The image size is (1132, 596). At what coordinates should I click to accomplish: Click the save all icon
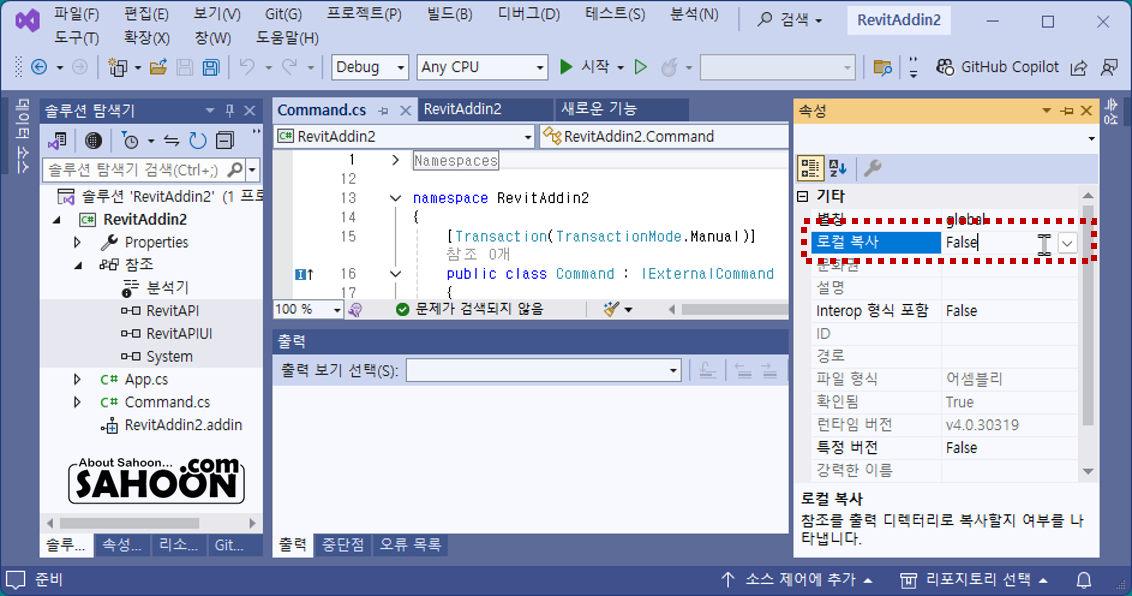211,67
